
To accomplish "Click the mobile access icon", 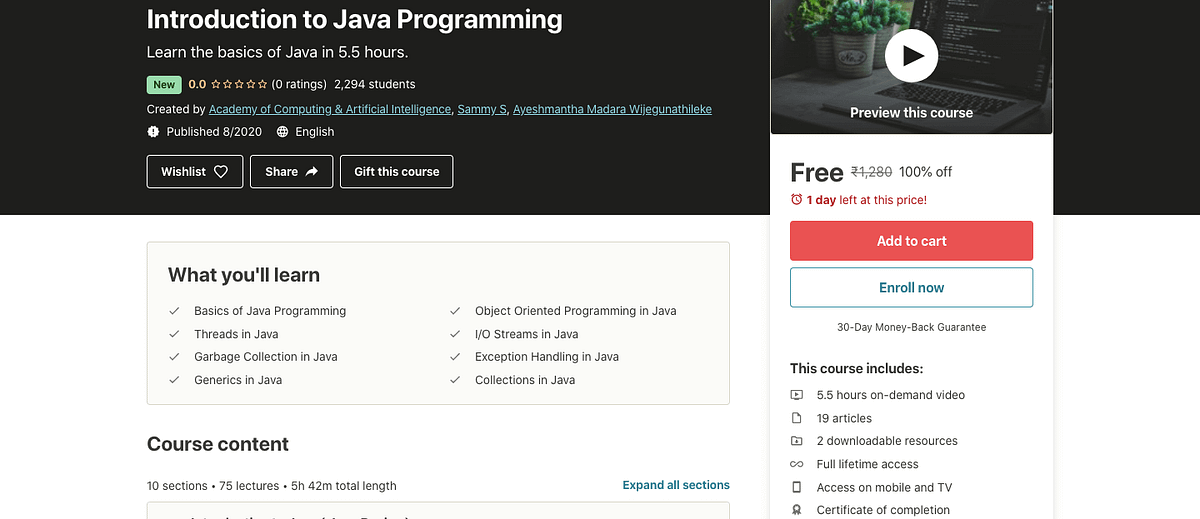I will pos(797,487).
